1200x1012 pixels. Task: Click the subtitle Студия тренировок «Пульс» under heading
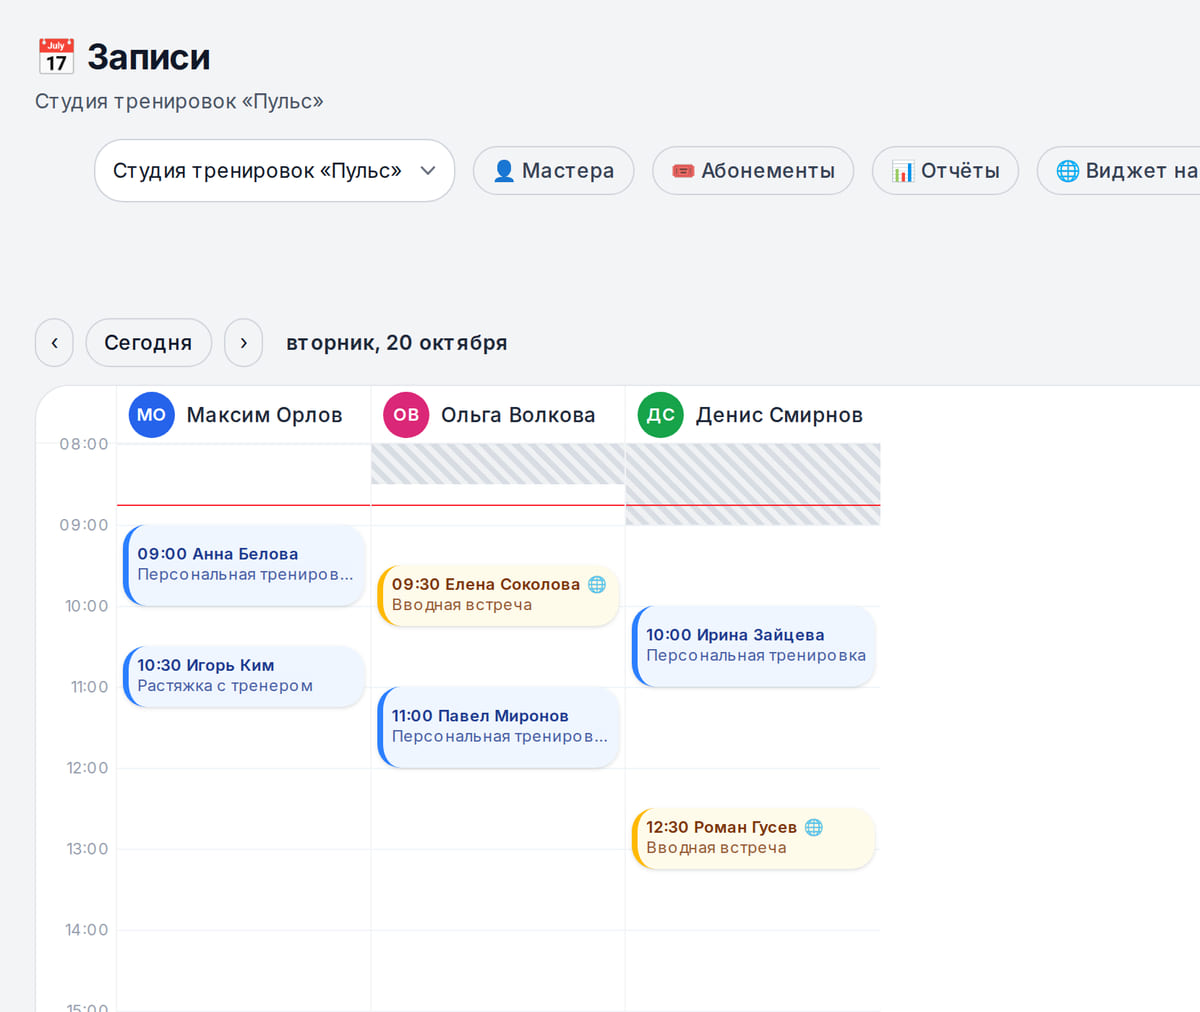179,102
